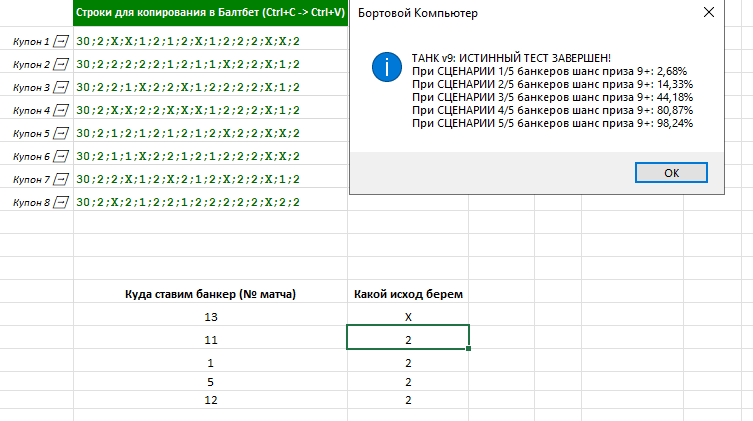The image size is (753, 421).
Task: Close the Бортовой Компьютер dialog
Action: click(x=709, y=12)
